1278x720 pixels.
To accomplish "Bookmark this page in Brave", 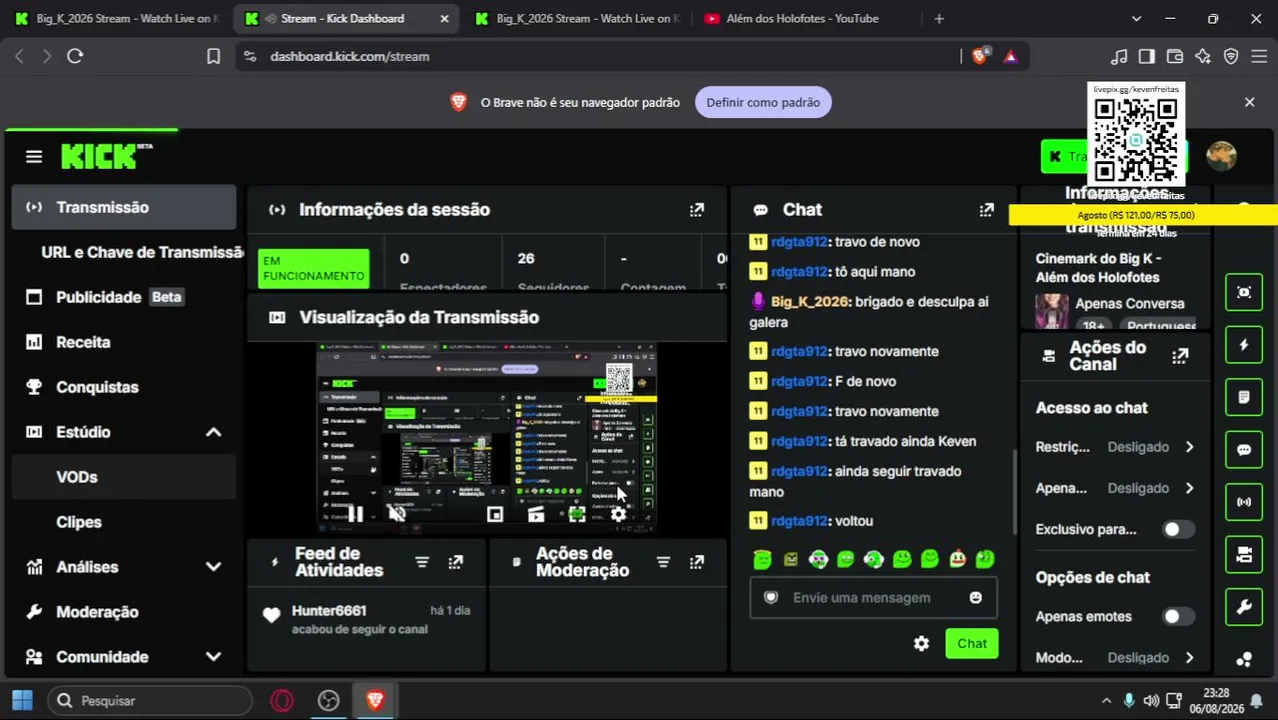I will point(213,56).
